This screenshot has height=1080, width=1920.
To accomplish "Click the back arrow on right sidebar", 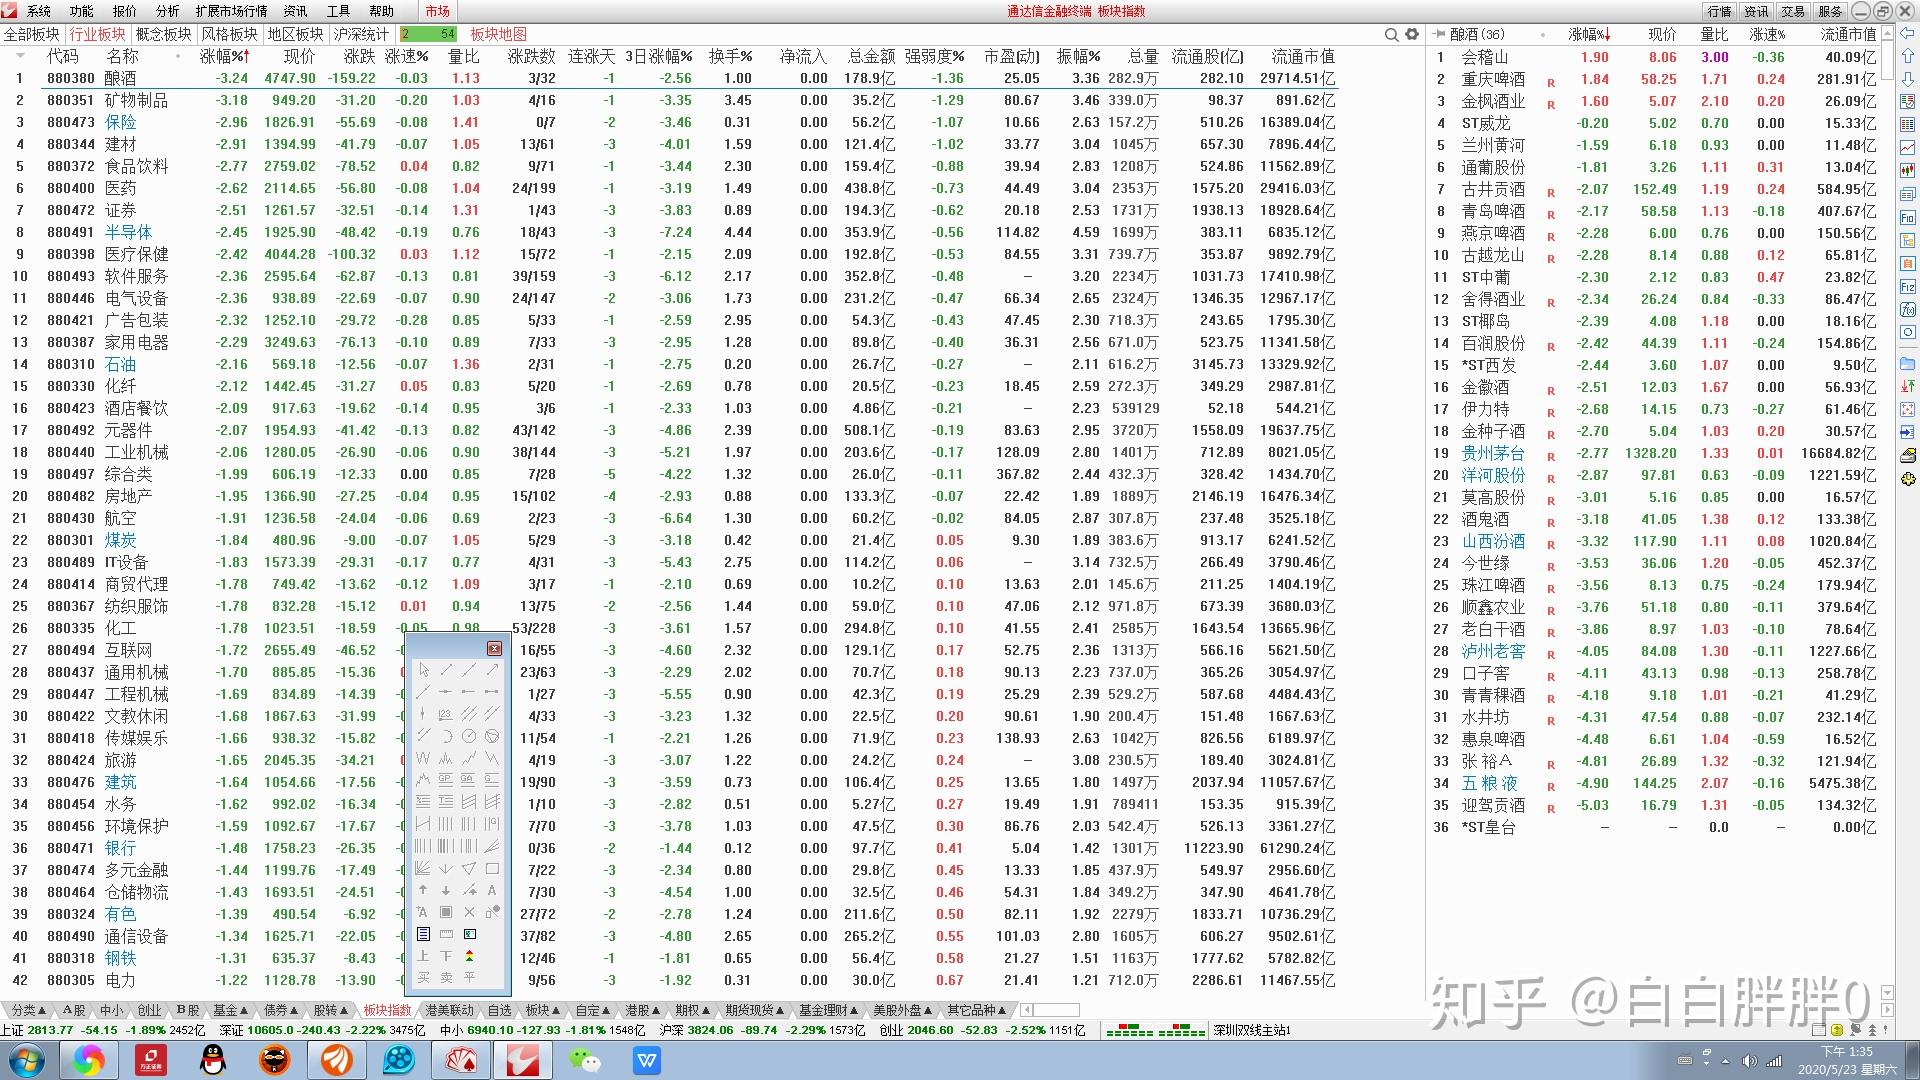I will 1908,33.
